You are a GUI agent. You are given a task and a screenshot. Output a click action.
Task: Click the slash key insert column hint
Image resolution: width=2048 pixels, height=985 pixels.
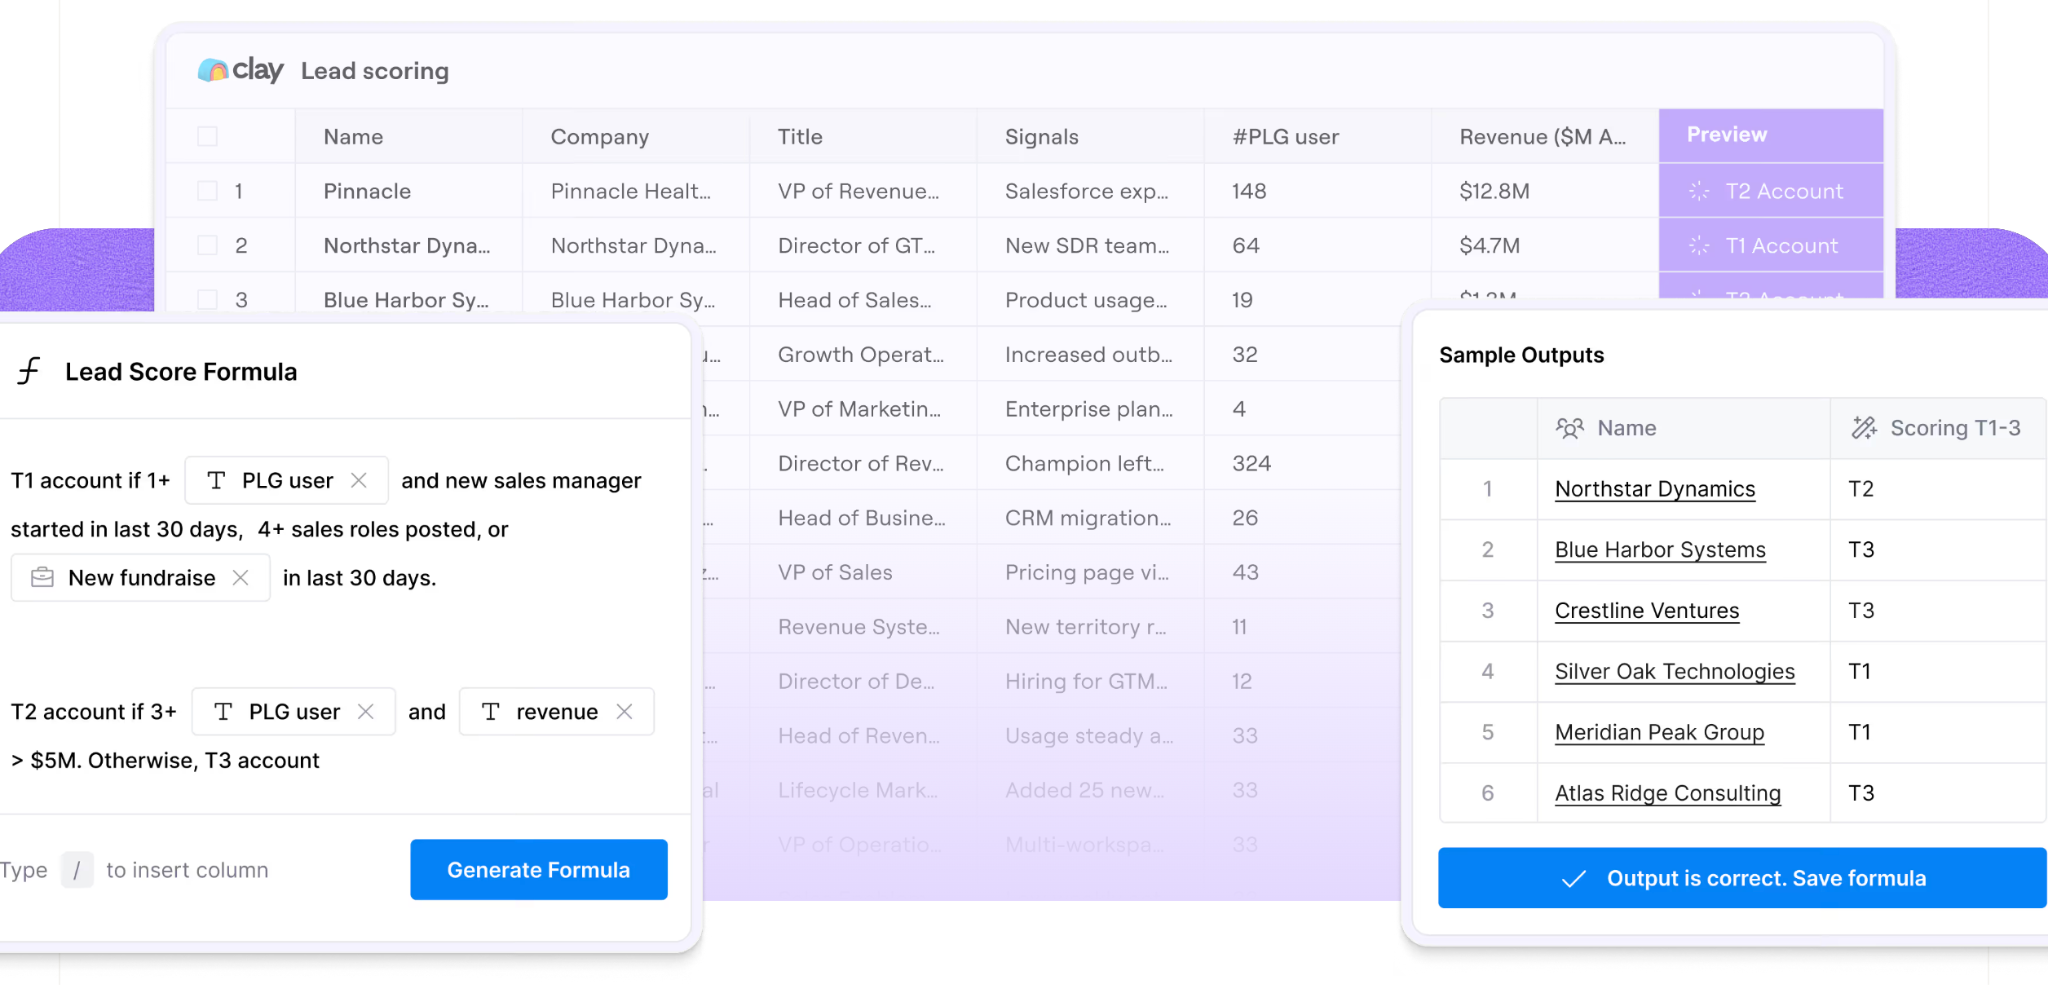click(77, 870)
